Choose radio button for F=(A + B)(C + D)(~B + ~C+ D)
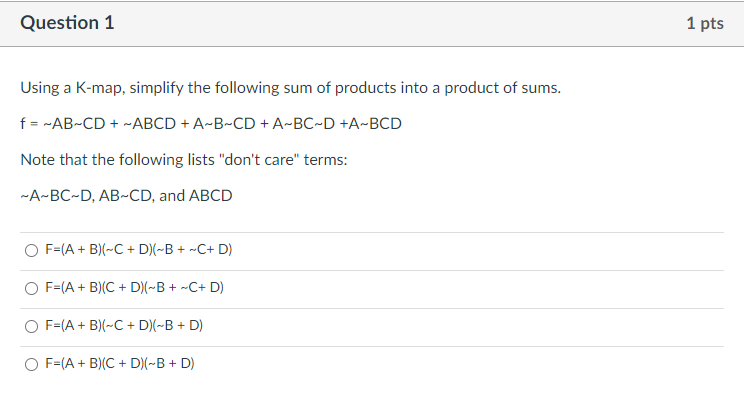Screen dimensions: 744x403 [33, 288]
